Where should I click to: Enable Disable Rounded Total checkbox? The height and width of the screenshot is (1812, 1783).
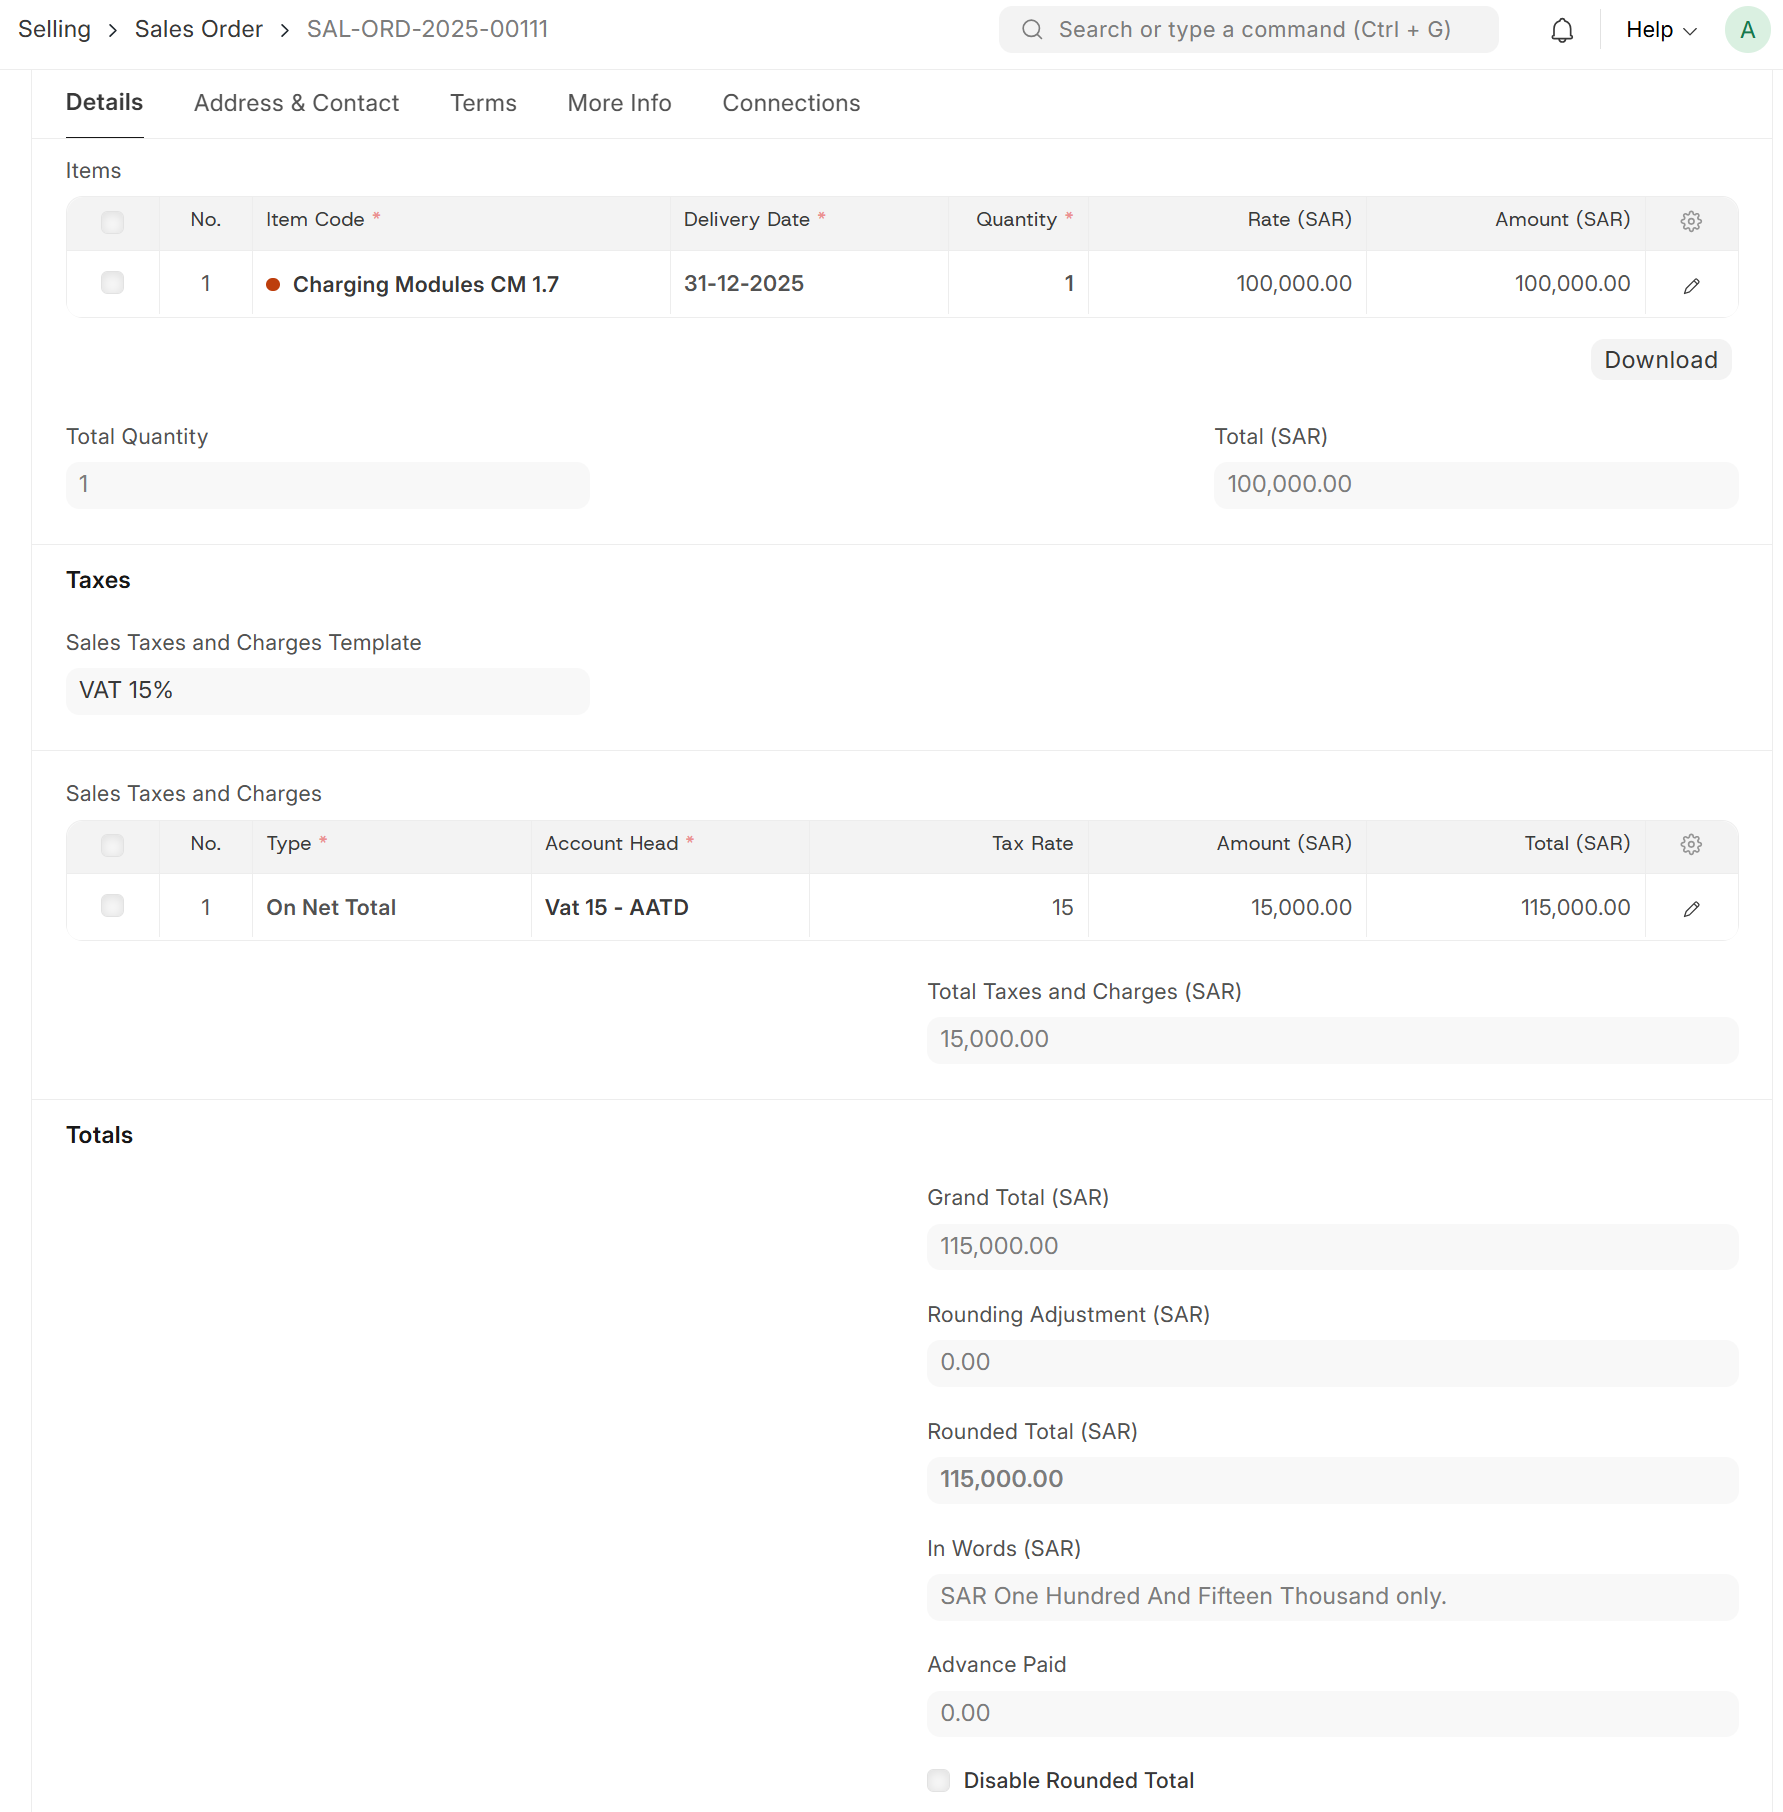click(939, 1780)
